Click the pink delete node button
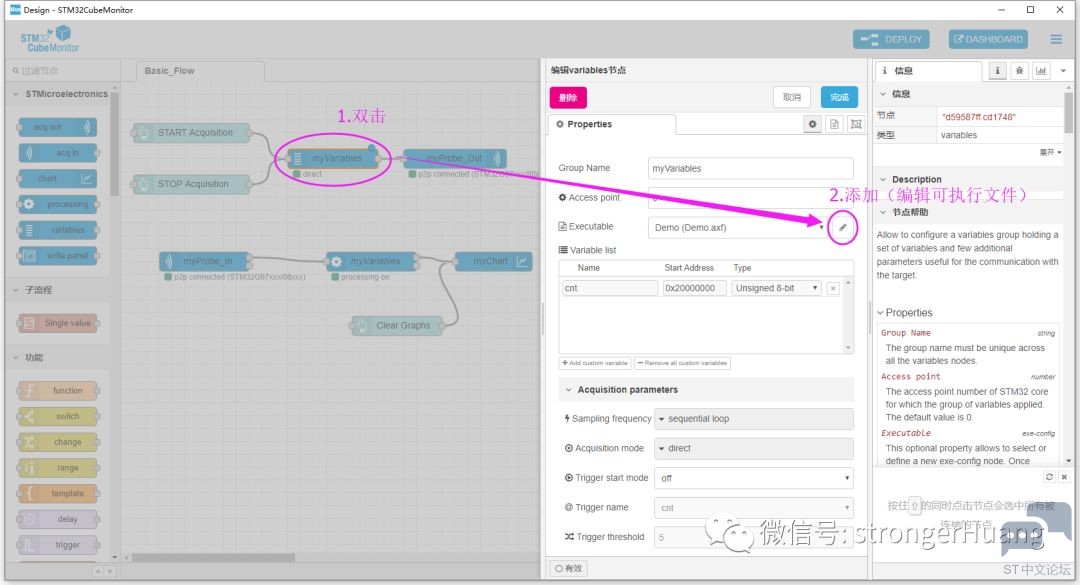 (568, 97)
